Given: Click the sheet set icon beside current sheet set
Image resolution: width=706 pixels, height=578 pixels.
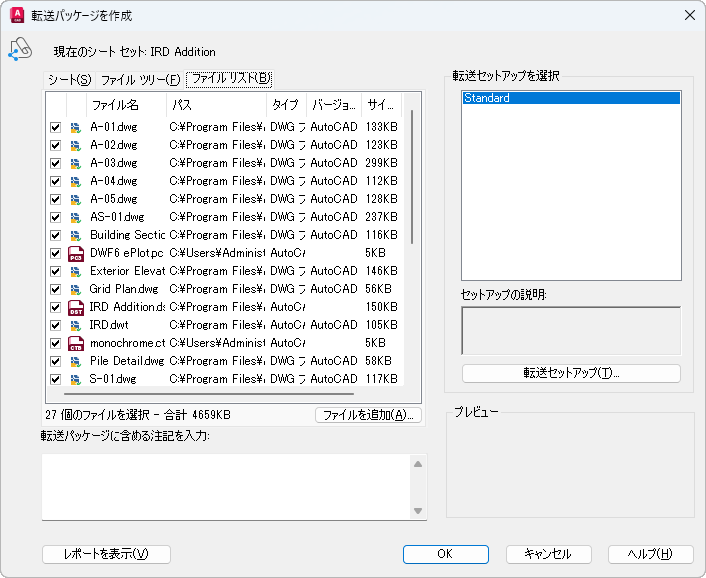Looking at the screenshot, I should (20, 49).
